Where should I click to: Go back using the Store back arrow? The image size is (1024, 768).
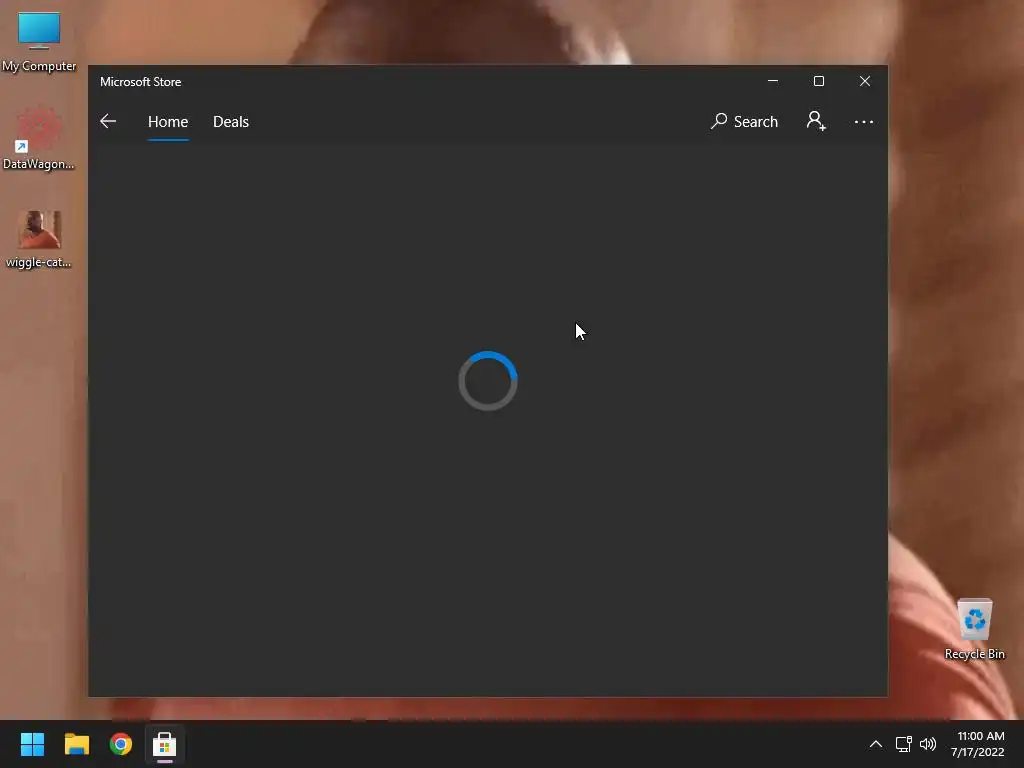[108, 121]
